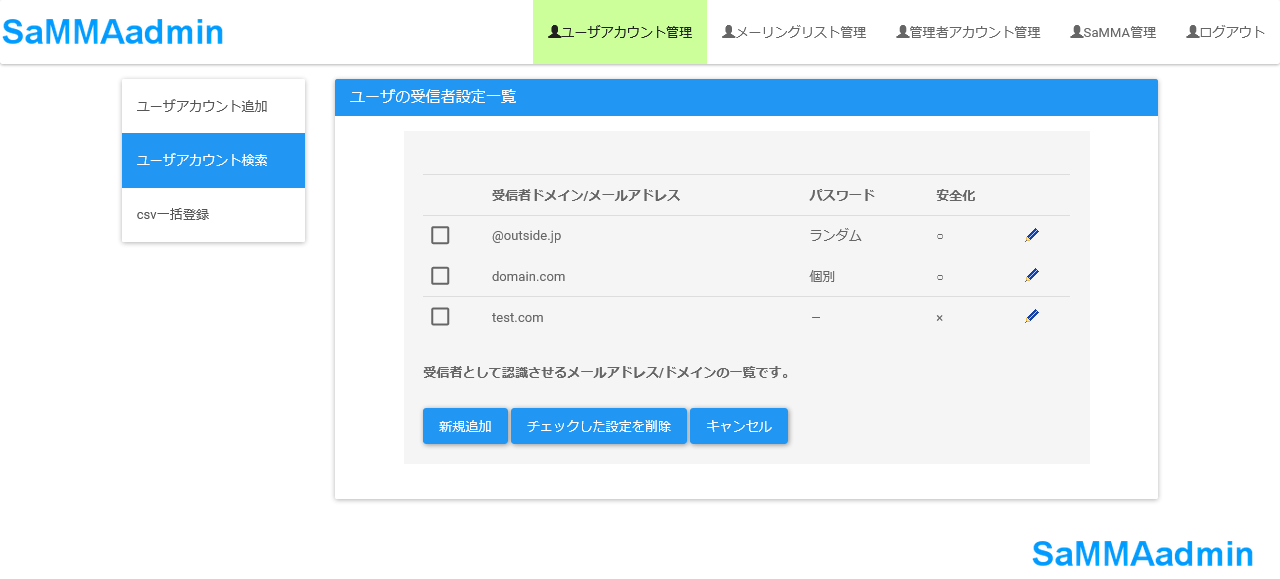The width and height of the screenshot is (1280, 579).
Task: Click the 受信者ドメイン/メールアドレス column header
Action: (586, 195)
